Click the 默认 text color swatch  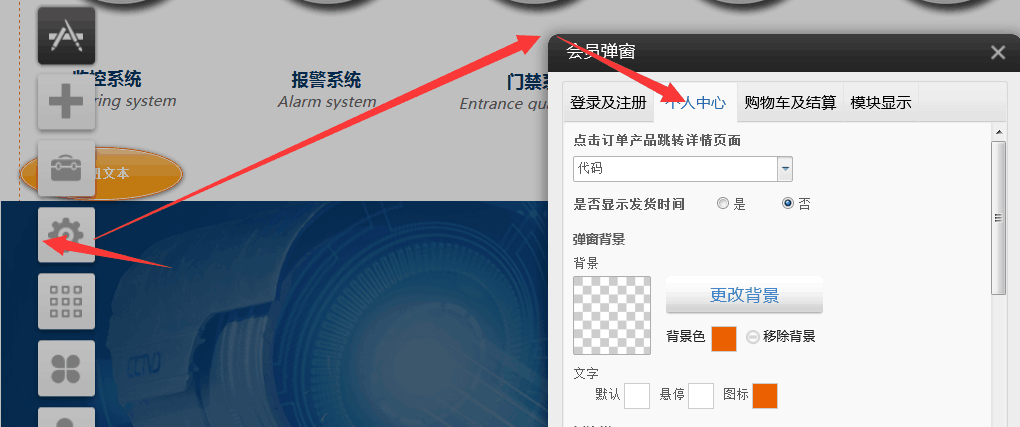[x=637, y=396]
